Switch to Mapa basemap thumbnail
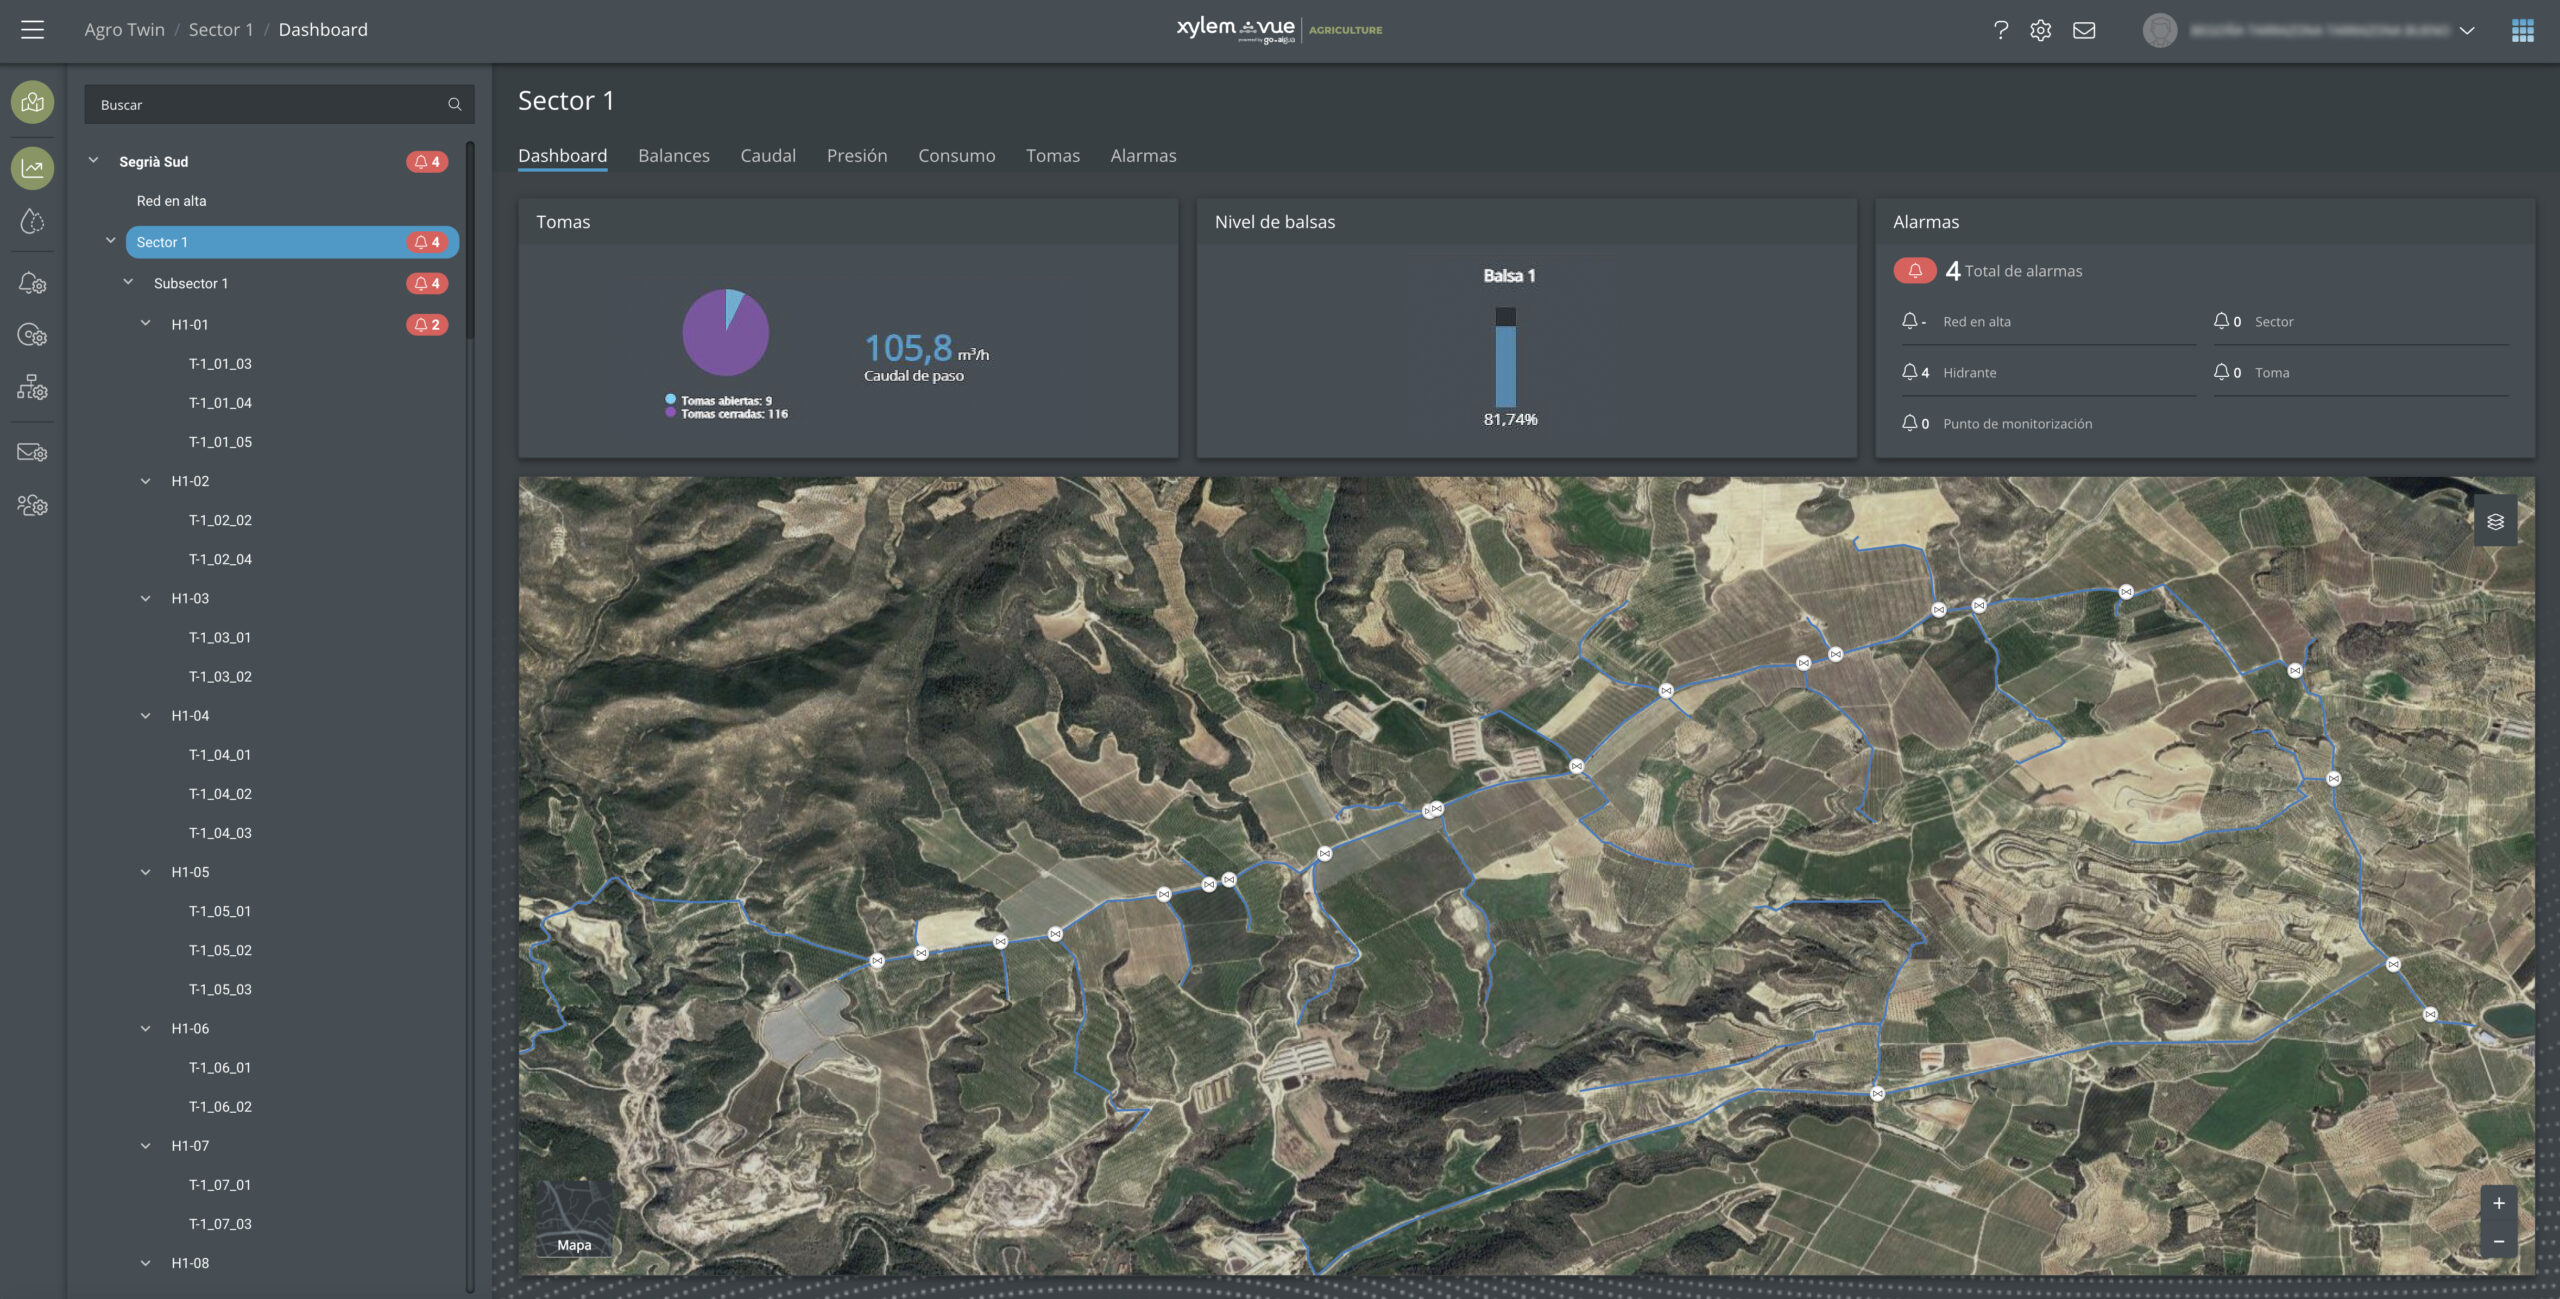Viewport: 2560px width, 1299px height. (x=574, y=1219)
